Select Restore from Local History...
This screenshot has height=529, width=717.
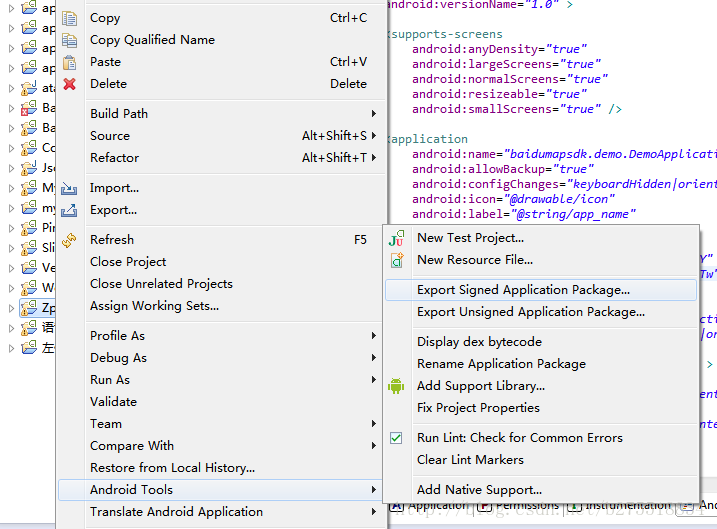[x=222, y=467]
